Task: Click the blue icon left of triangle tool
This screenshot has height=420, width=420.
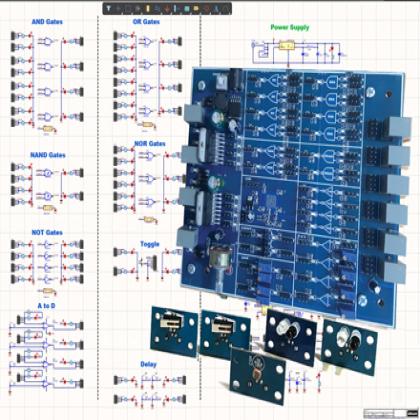Action: [215, 9]
